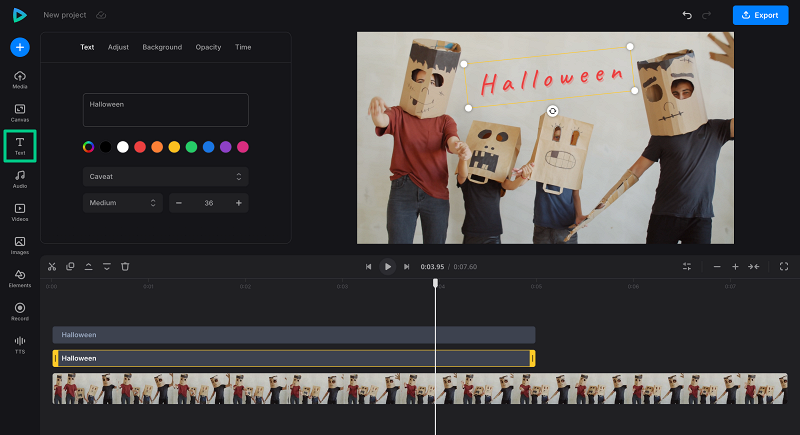Skip to previous clip start
Image resolution: width=800 pixels, height=435 pixels.
click(x=368, y=267)
